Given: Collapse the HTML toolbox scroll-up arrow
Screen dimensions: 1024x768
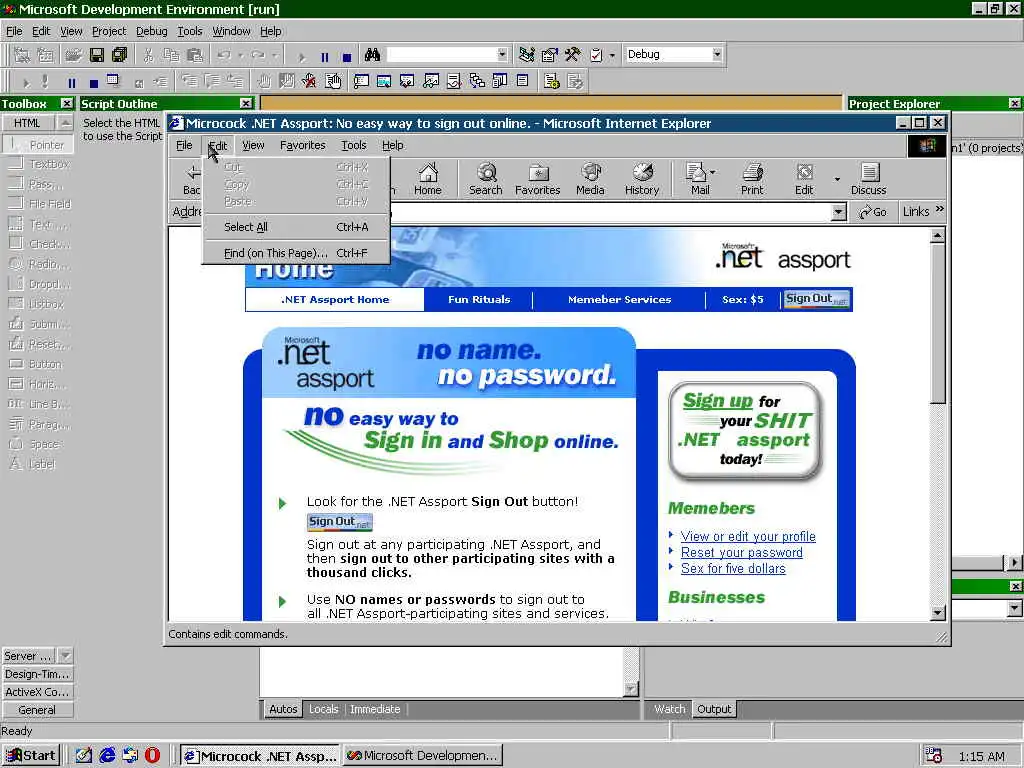Looking at the screenshot, I should (x=65, y=123).
